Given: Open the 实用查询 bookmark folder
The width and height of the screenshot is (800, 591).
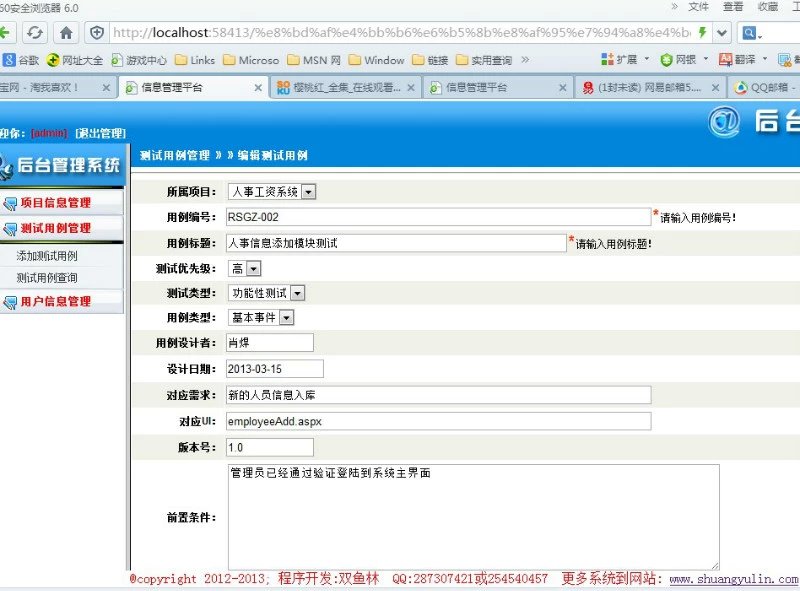Looking at the screenshot, I should (484, 60).
